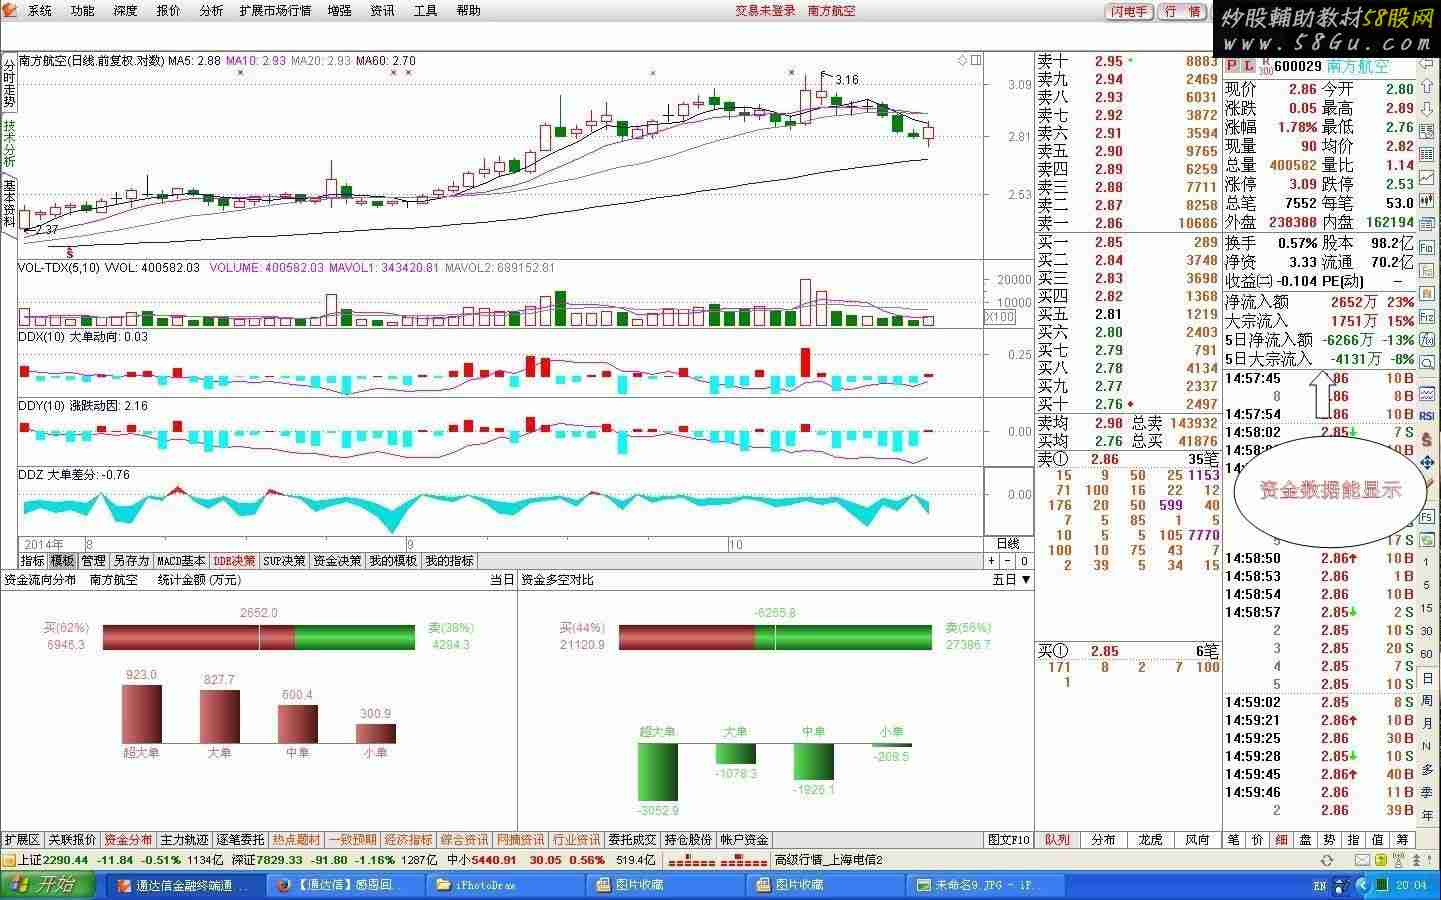Open the 五日 dropdown in 资金多空对比 panel
This screenshot has width=1441, height=900.
tap(1011, 579)
